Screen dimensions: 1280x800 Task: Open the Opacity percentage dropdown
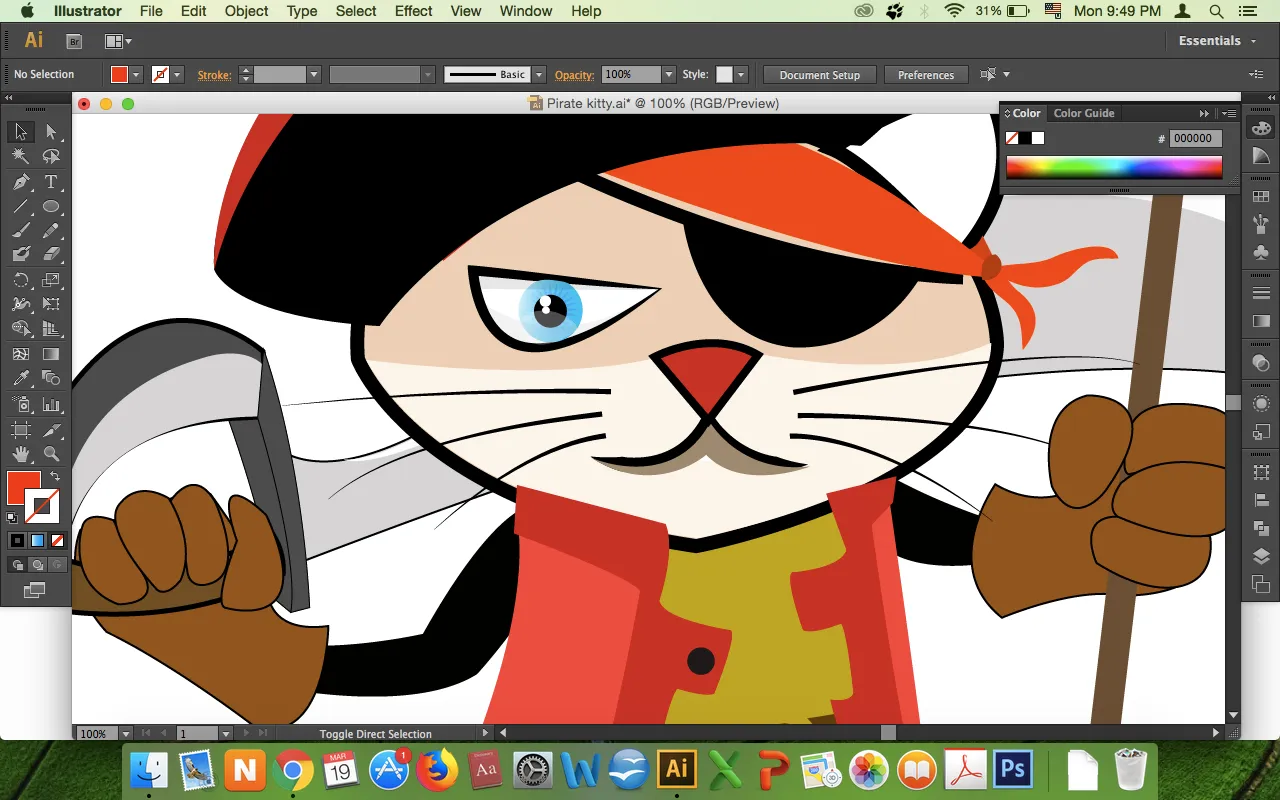tap(669, 75)
